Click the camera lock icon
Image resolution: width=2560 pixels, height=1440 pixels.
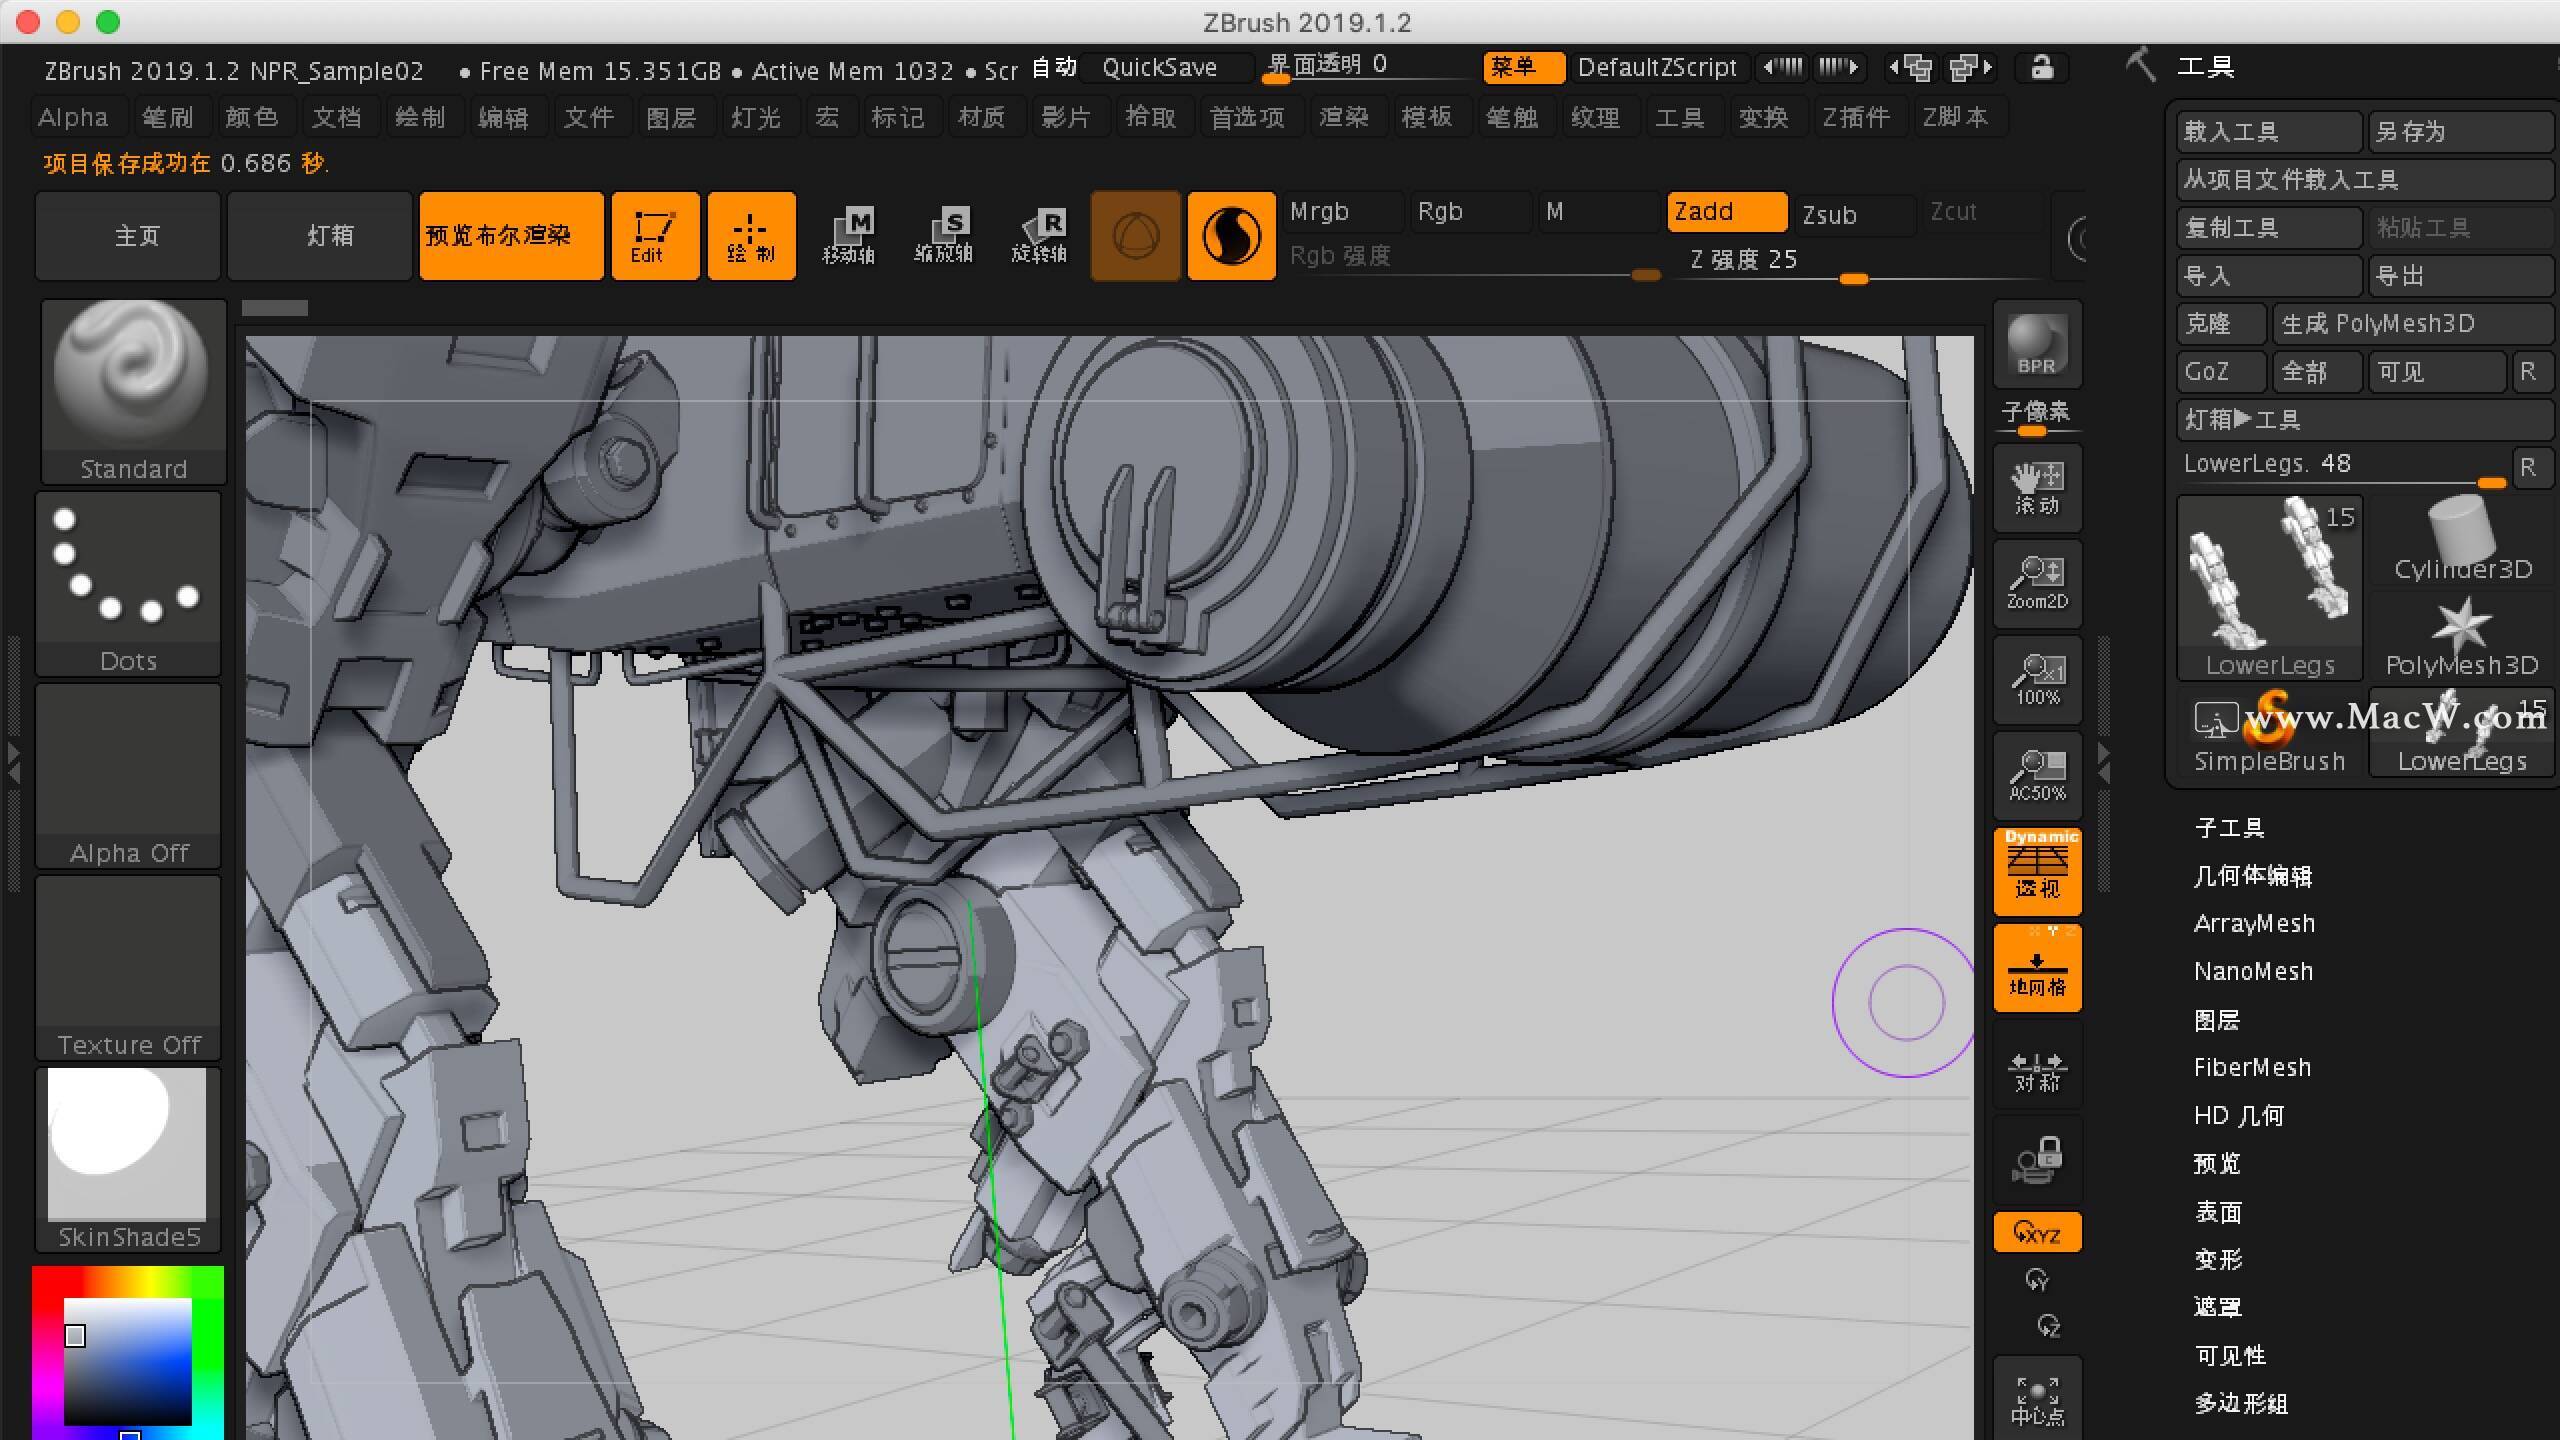[2037, 1160]
